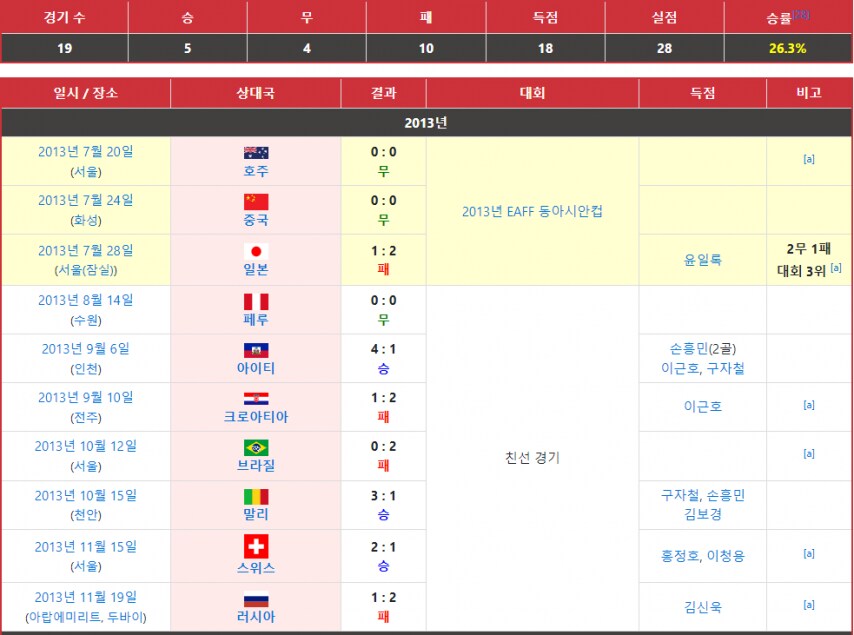Click the Switzerland flag icon
This screenshot has width=854, height=635.
256,546
